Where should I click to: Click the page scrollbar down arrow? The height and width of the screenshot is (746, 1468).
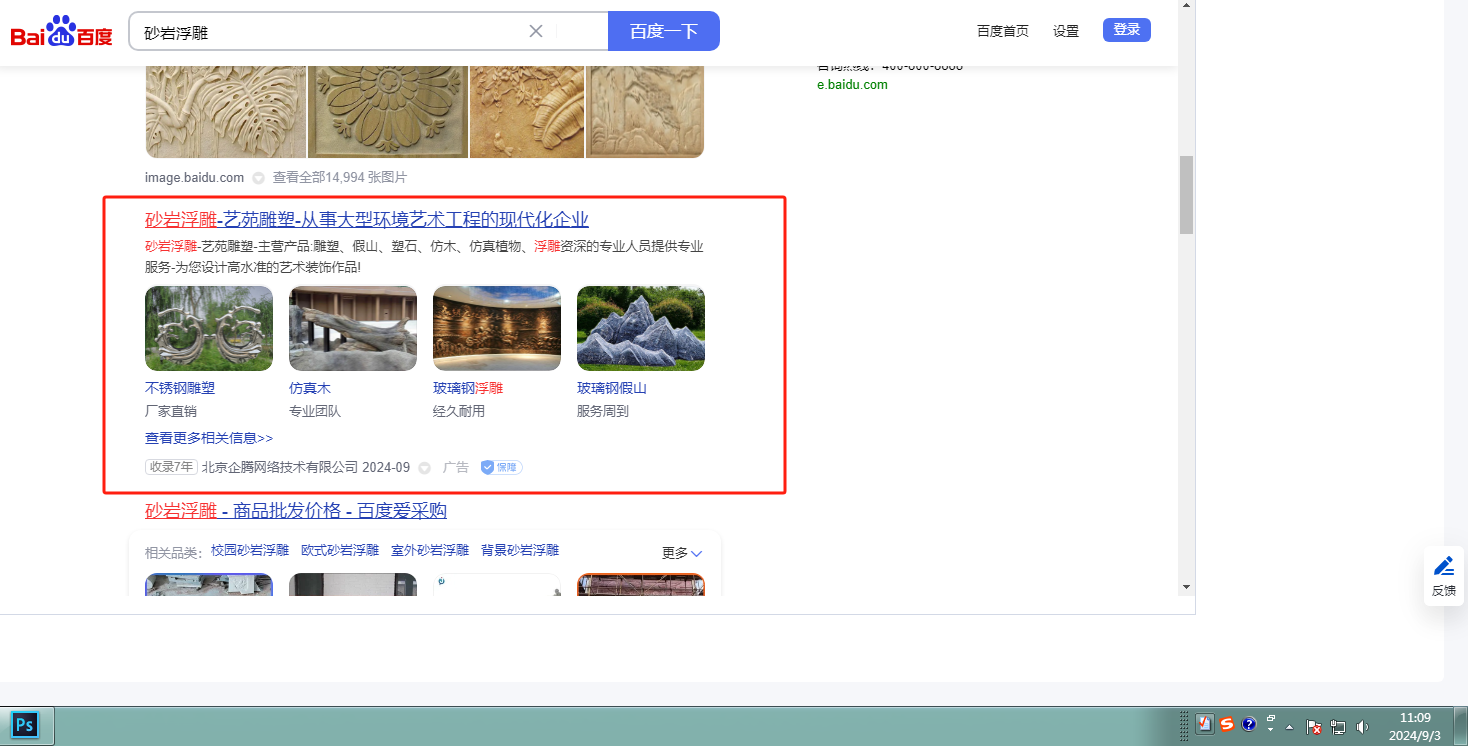point(1186,586)
